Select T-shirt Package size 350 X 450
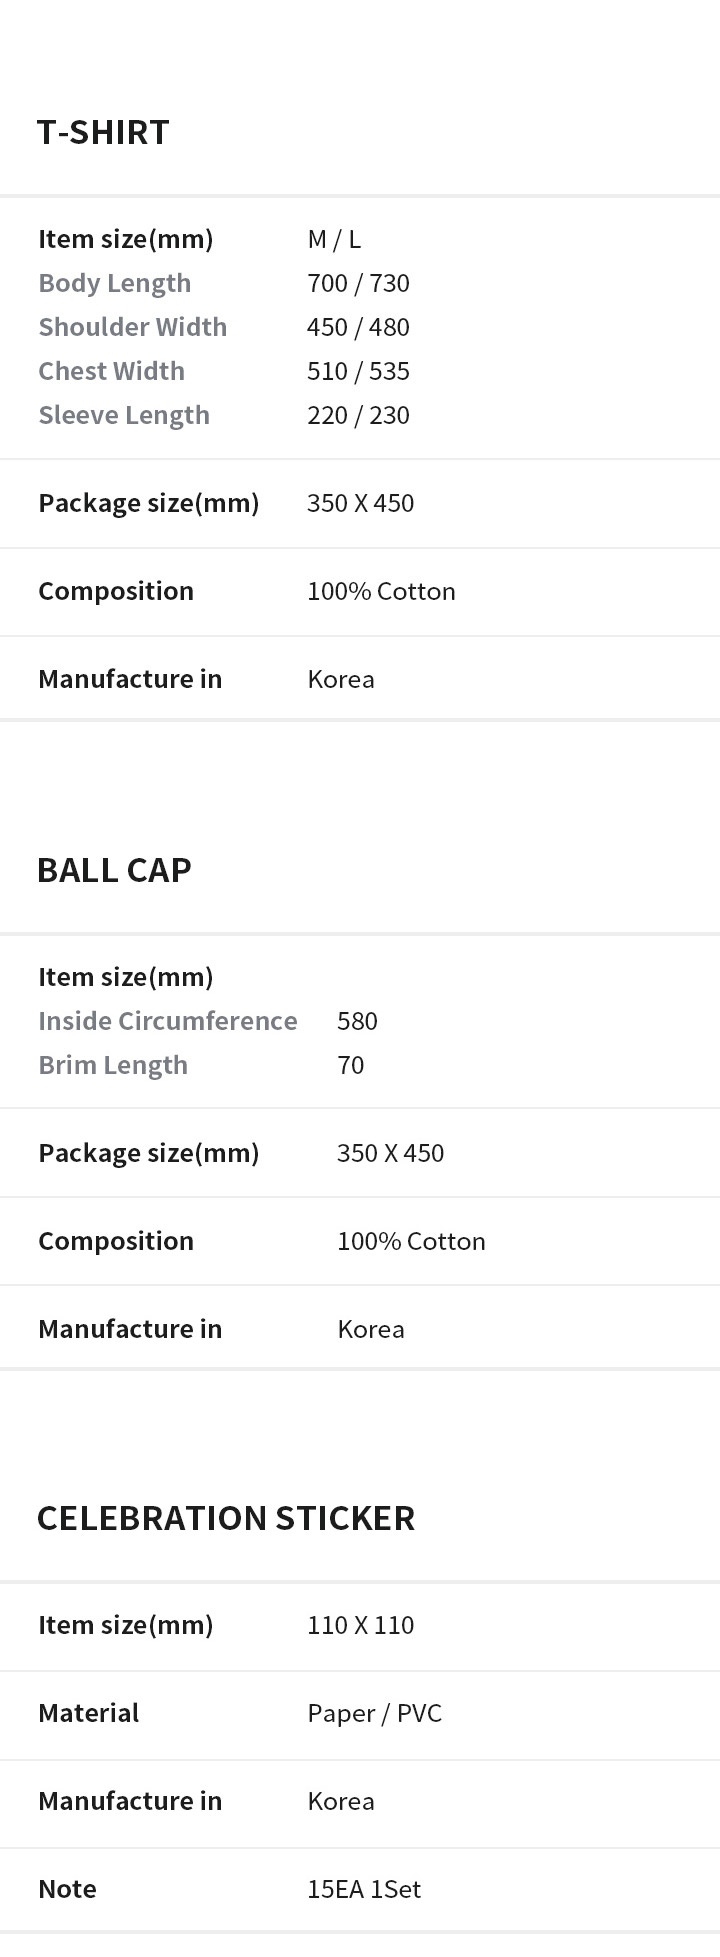The height and width of the screenshot is (1957, 720). (361, 503)
